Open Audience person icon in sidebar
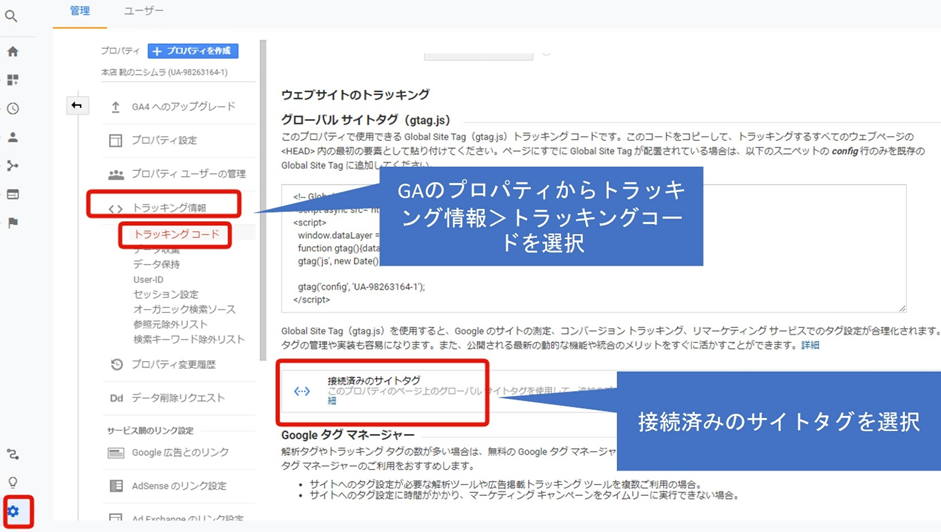The image size is (941, 532). point(13,137)
